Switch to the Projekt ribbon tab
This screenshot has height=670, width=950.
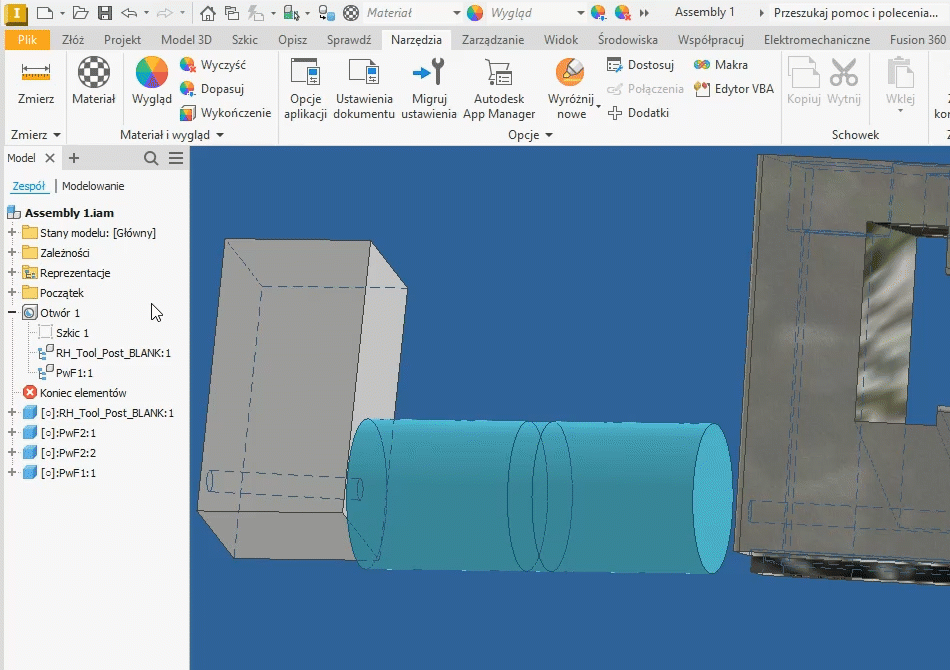coord(122,40)
